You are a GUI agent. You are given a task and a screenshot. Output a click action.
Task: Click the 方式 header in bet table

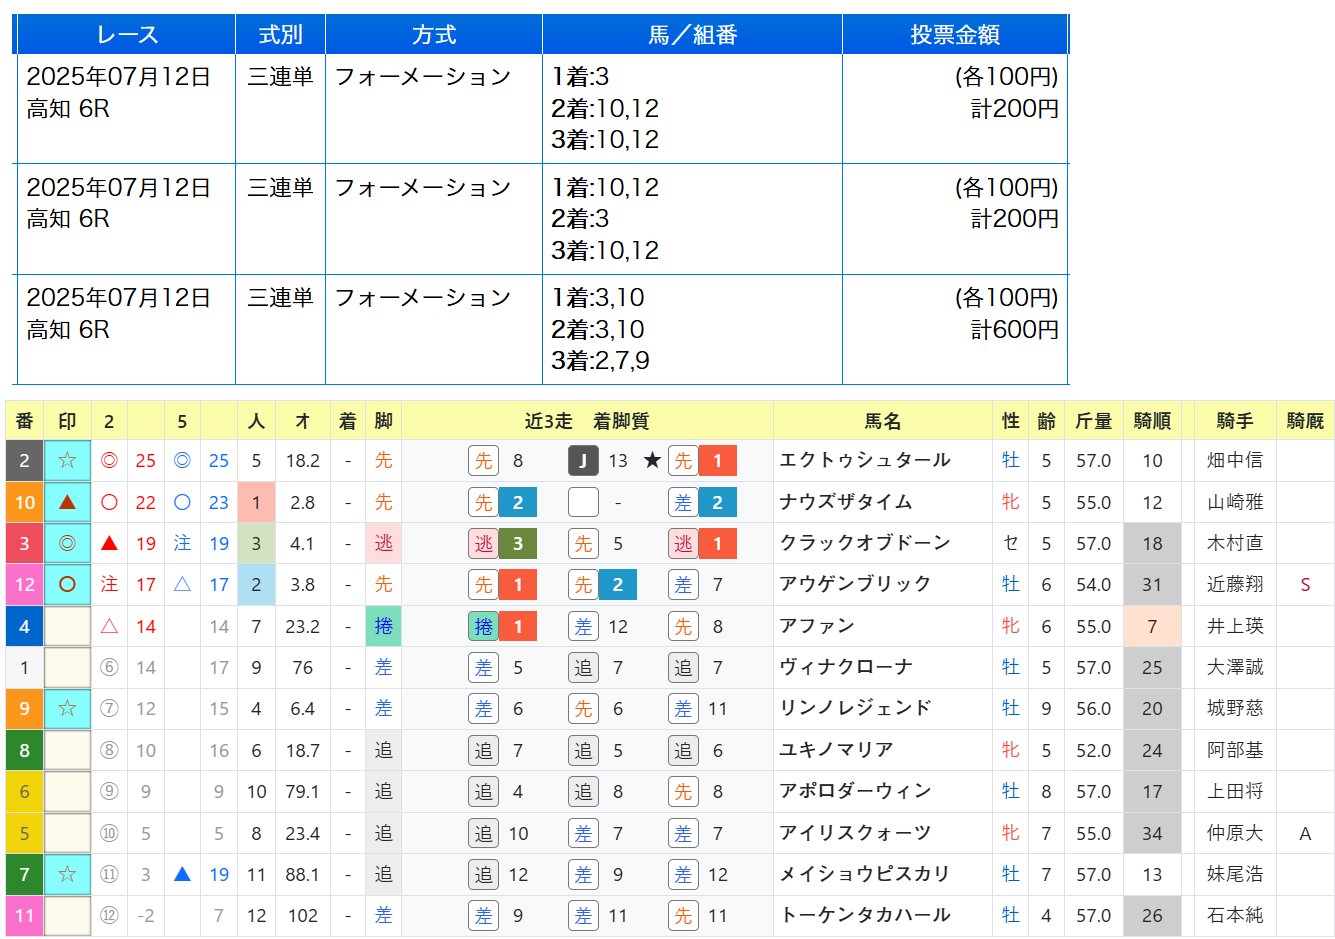[434, 34]
